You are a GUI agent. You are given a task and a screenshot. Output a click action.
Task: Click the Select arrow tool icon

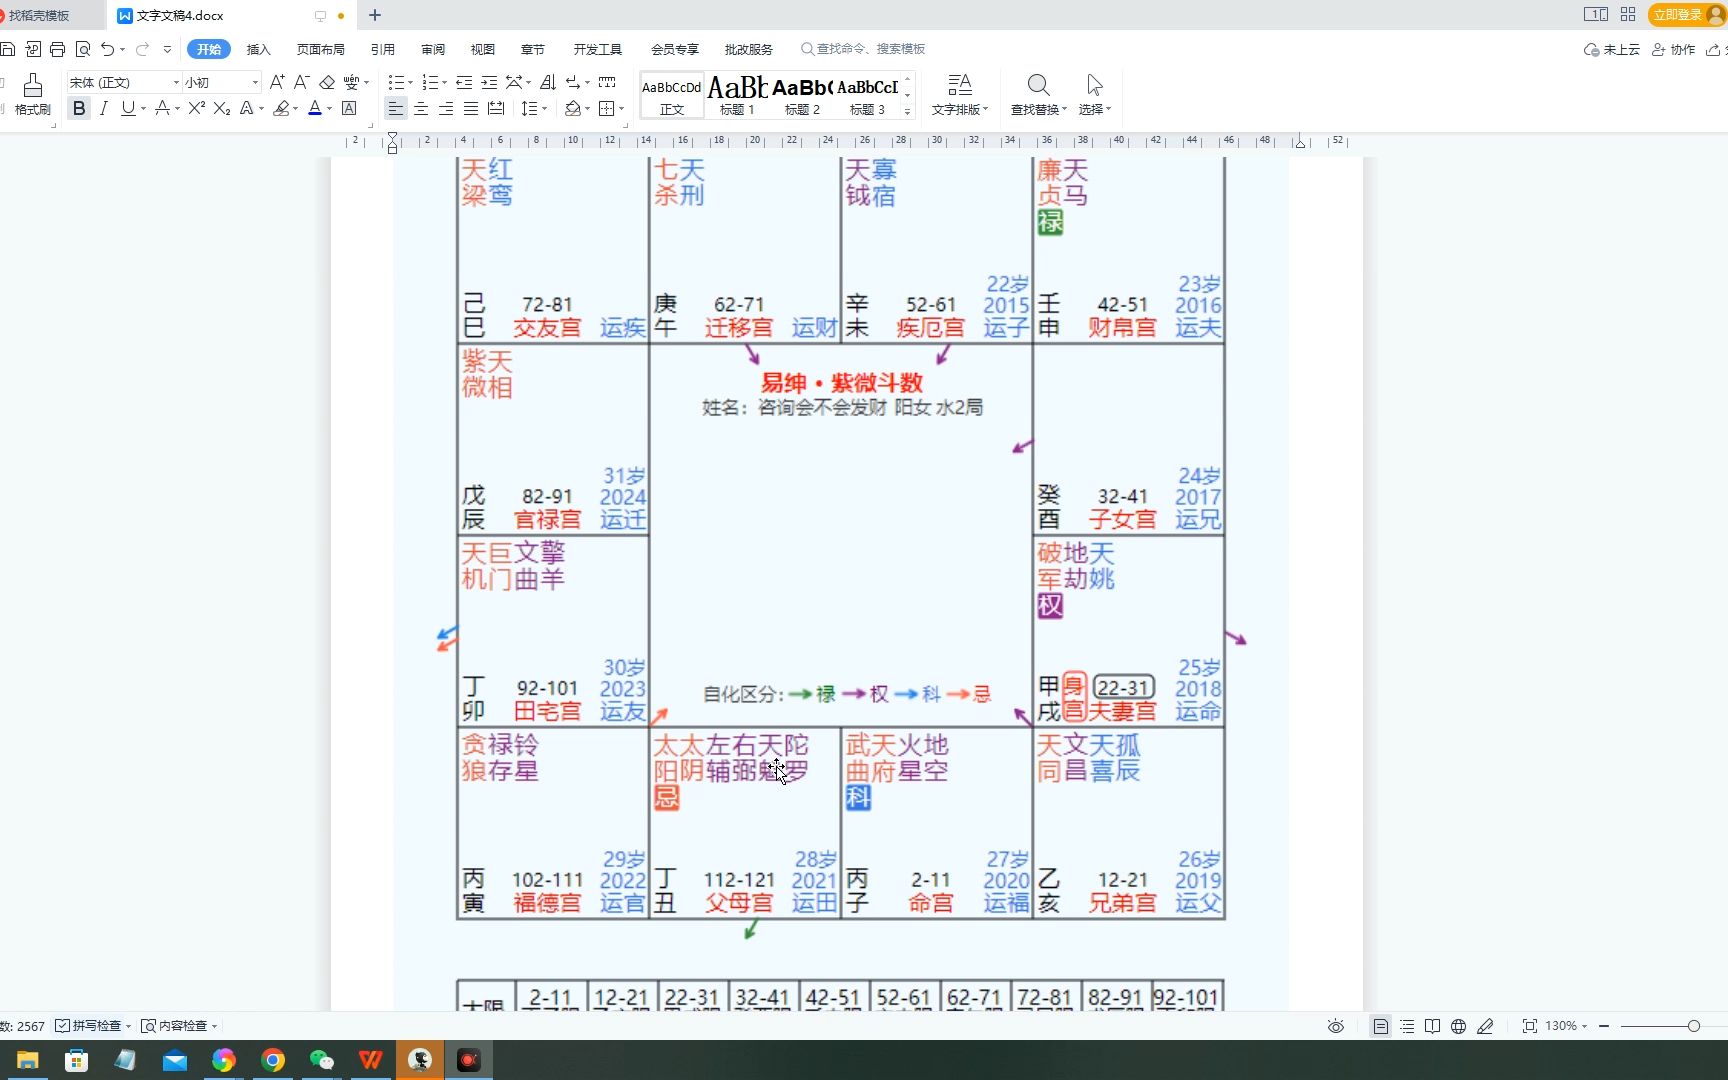pyautogui.click(x=1094, y=85)
